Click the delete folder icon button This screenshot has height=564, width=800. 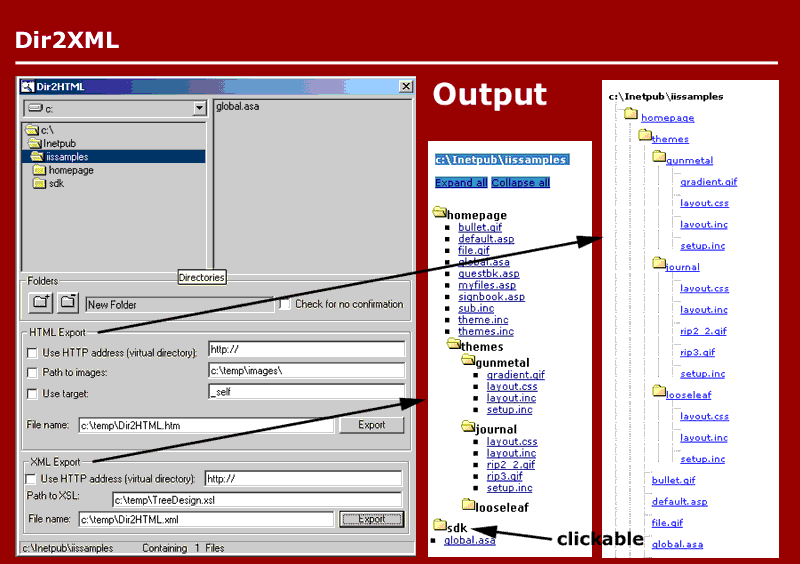68,302
